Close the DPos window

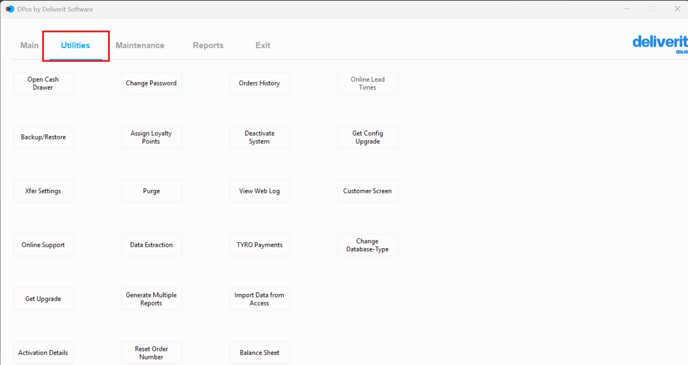[x=677, y=9]
